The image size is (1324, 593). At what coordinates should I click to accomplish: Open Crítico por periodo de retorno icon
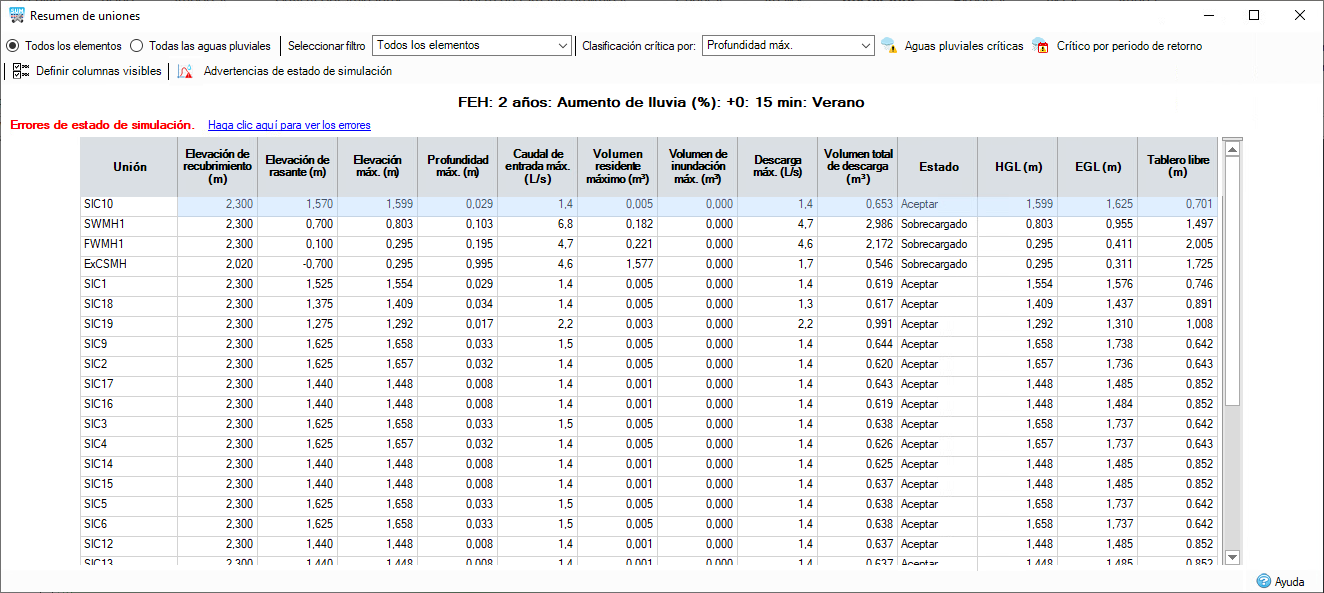(1041, 46)
